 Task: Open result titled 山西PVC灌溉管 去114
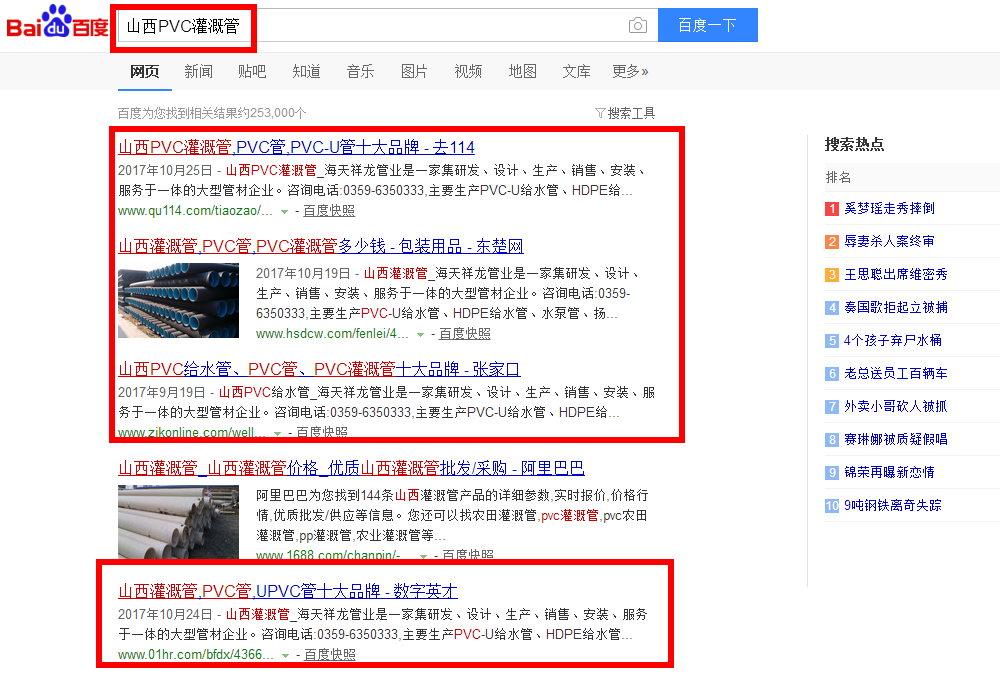tap(297, 147)
